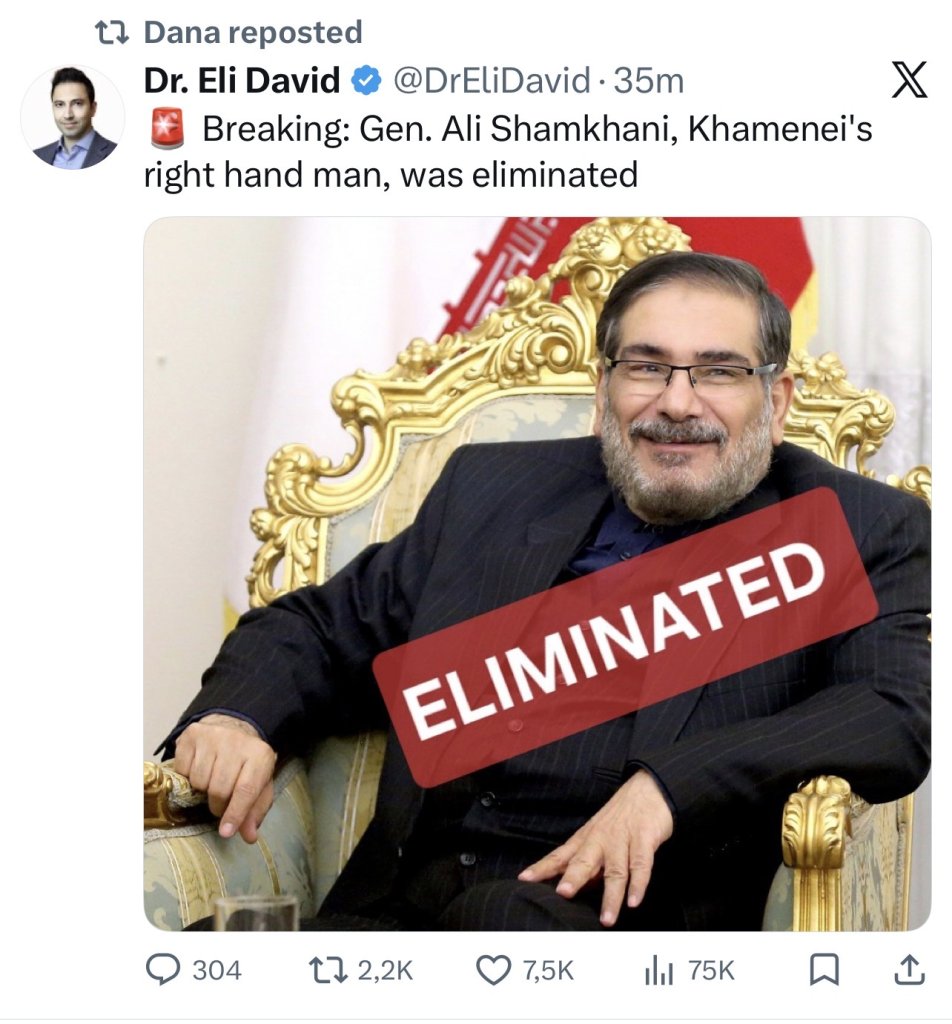The width and height of the screenshot is (952, 1024).
Task: Bookmark this post
Action: coord(824,970)
